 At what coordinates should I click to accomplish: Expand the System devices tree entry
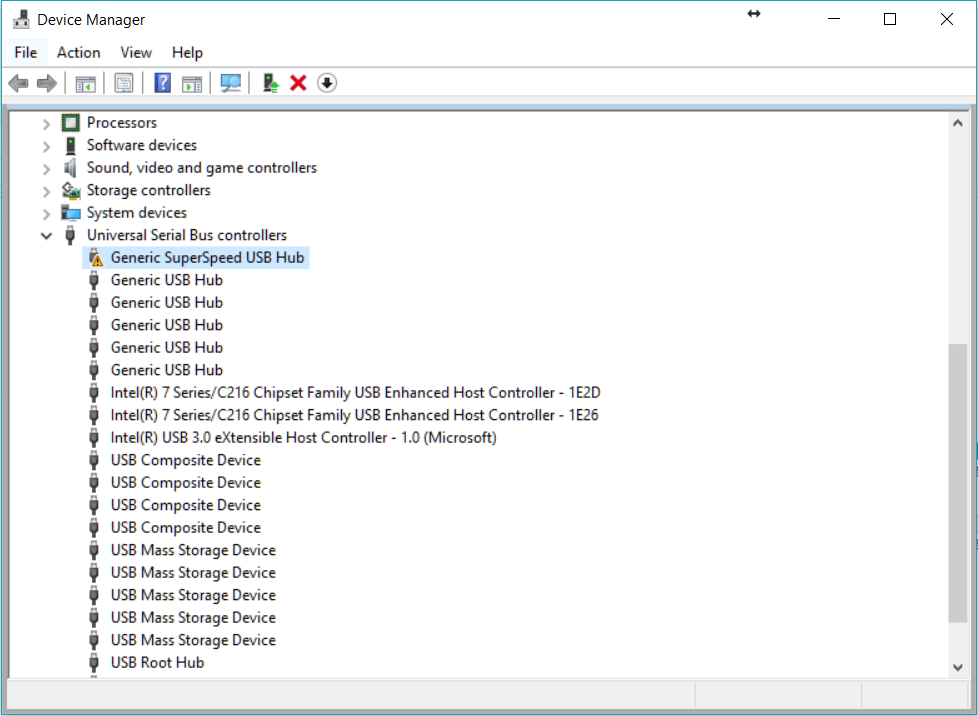[x=46, y=212]
